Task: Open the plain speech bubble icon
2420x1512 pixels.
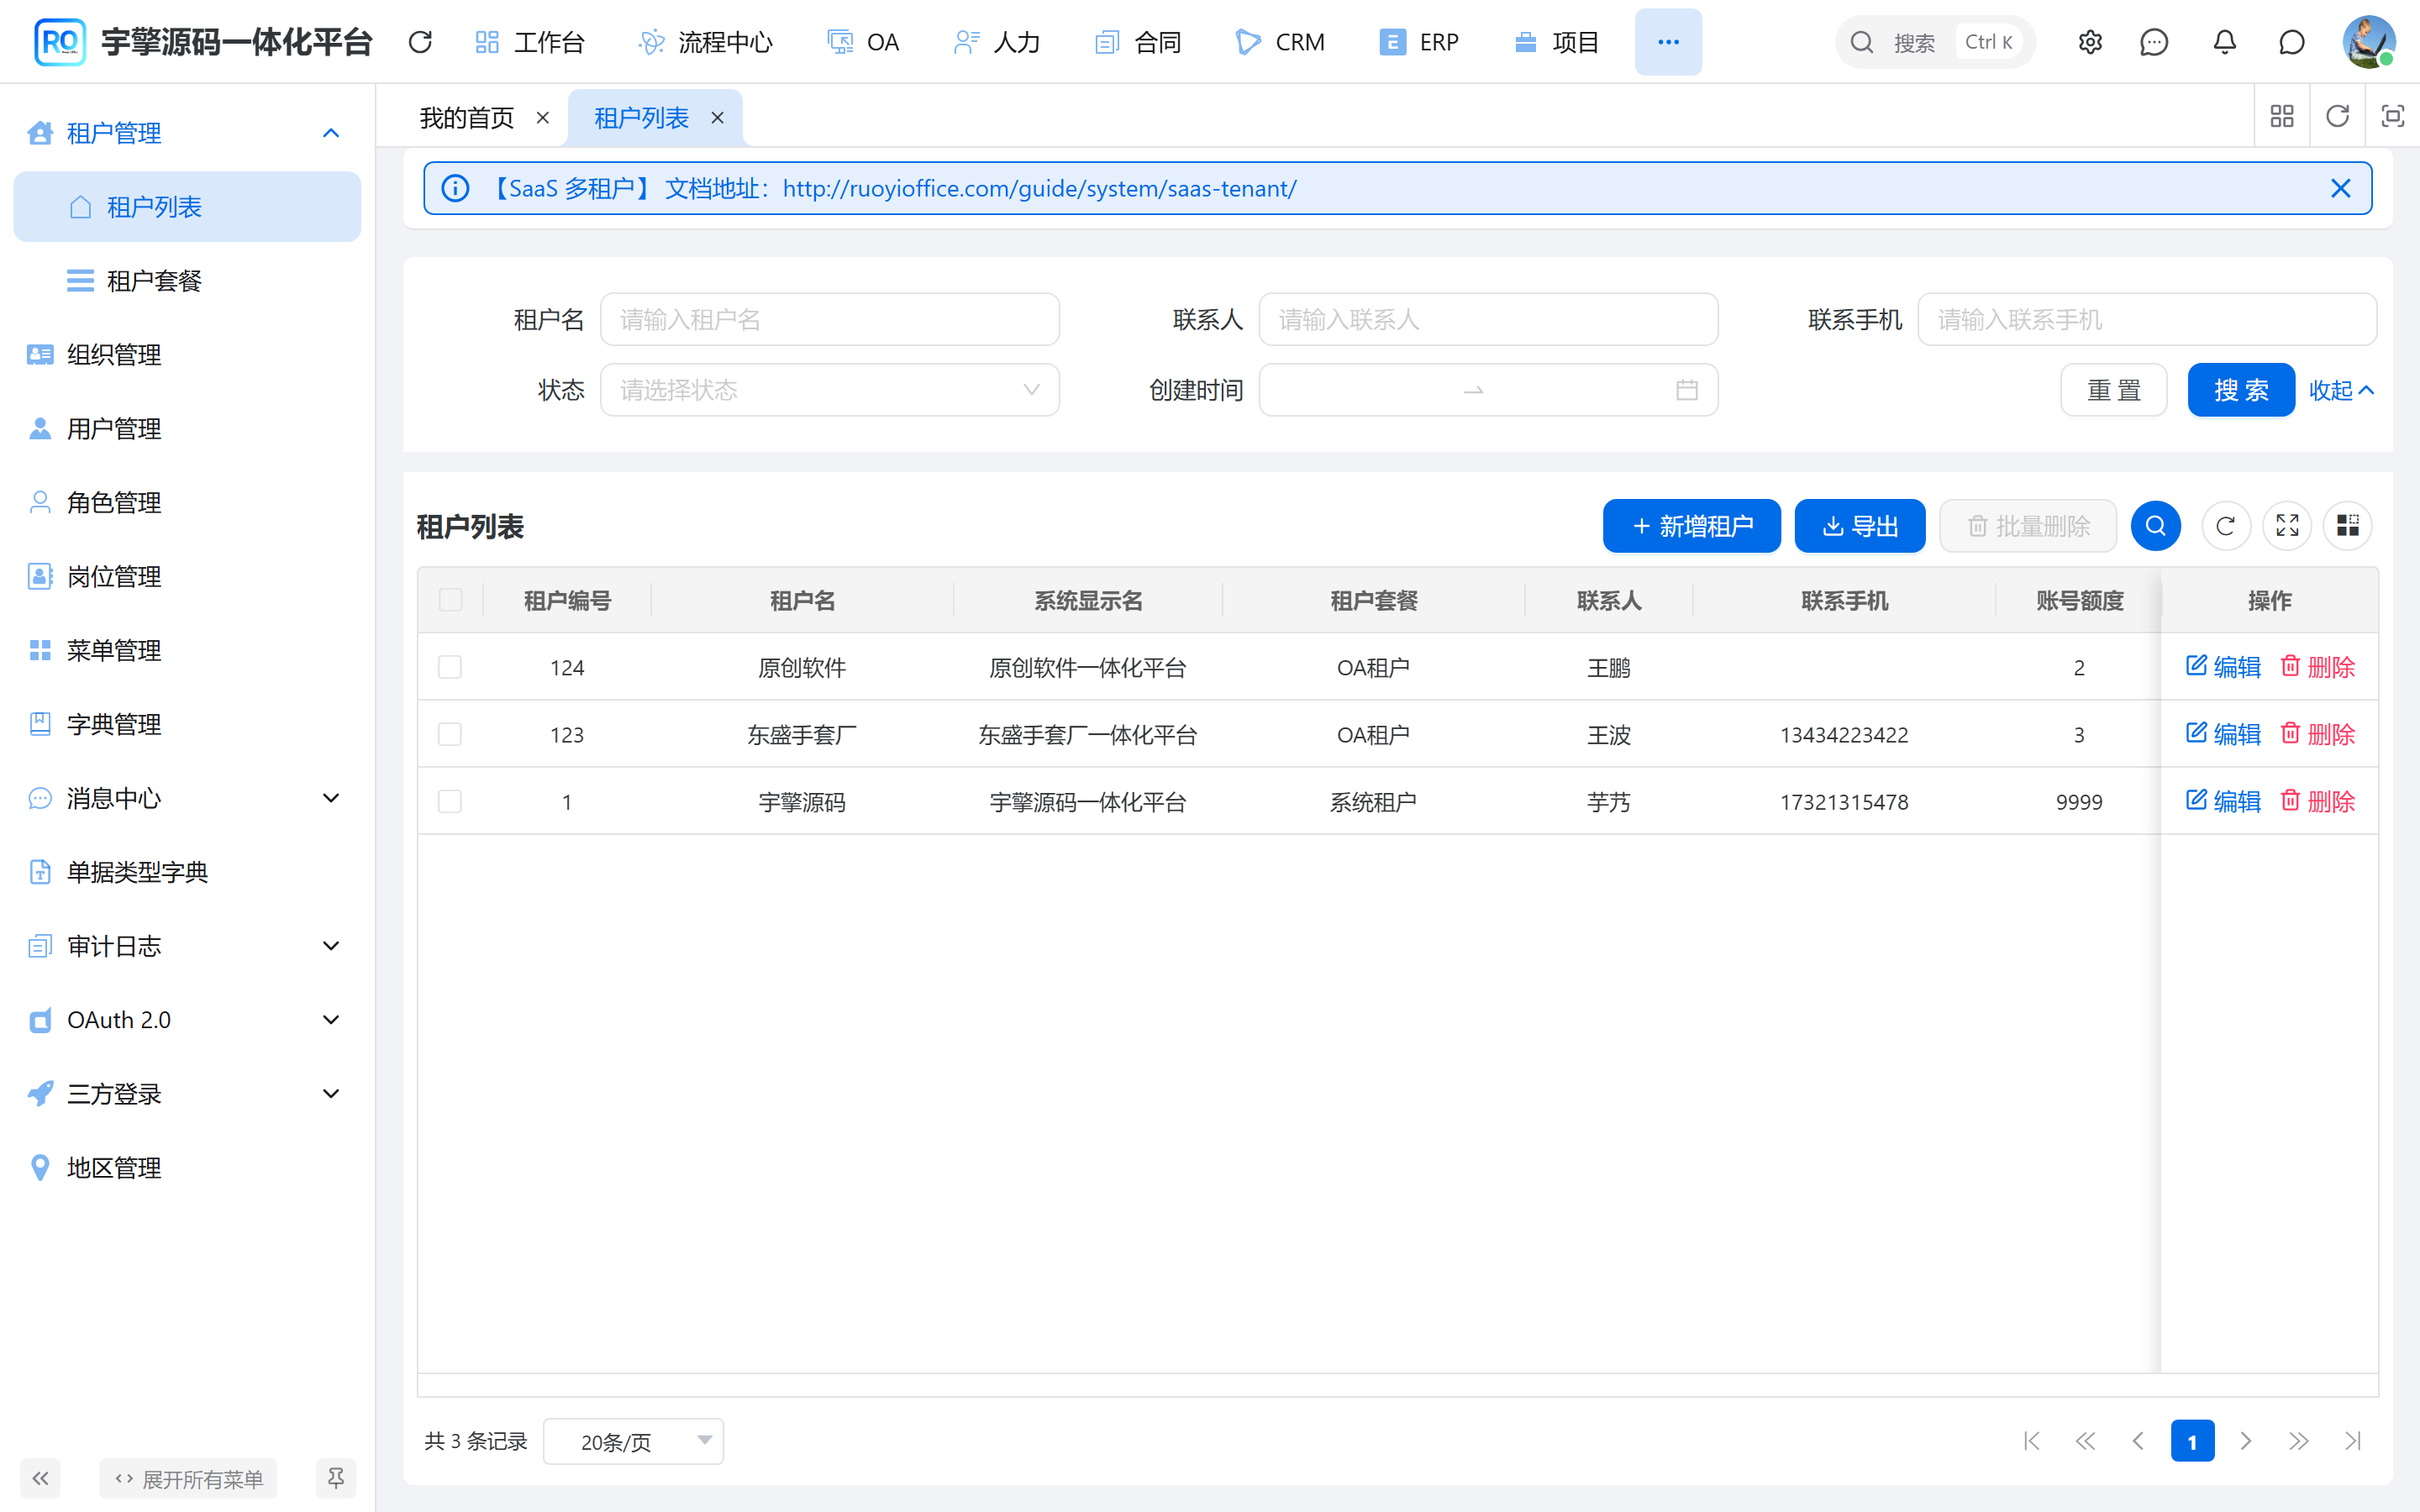Action: pos(2292,42)
